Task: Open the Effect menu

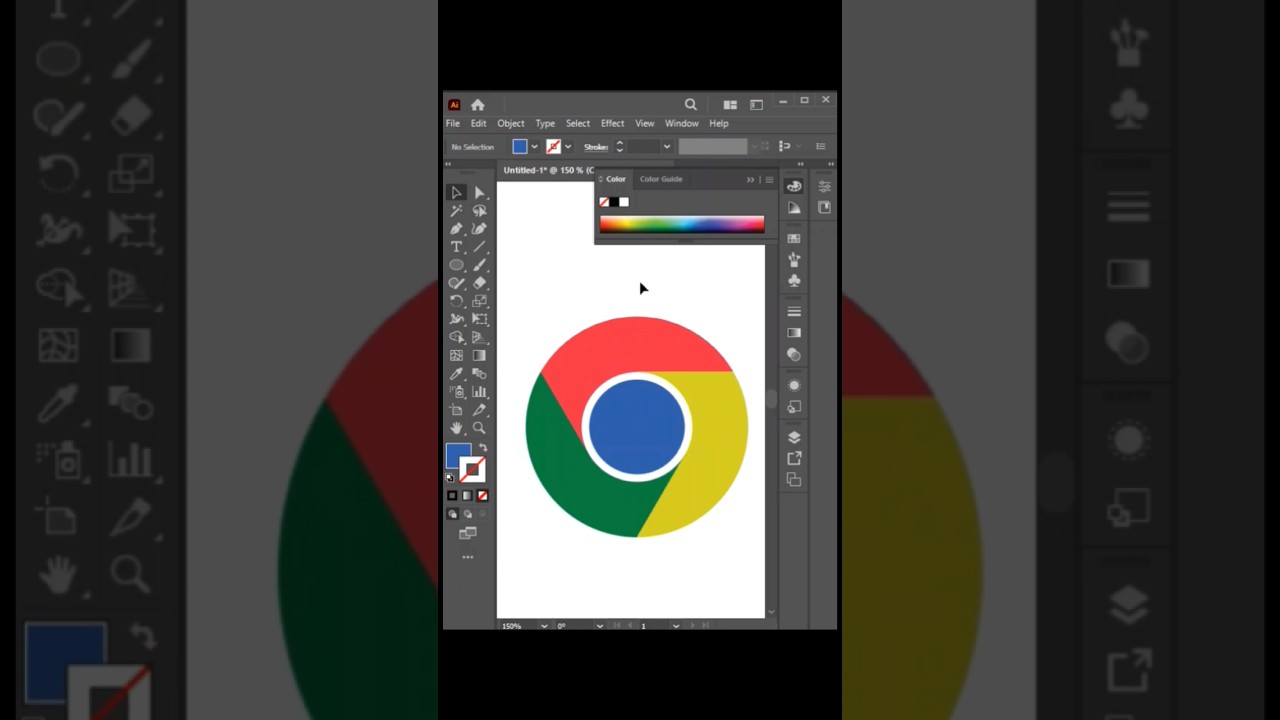Action: tap(613, 123)
